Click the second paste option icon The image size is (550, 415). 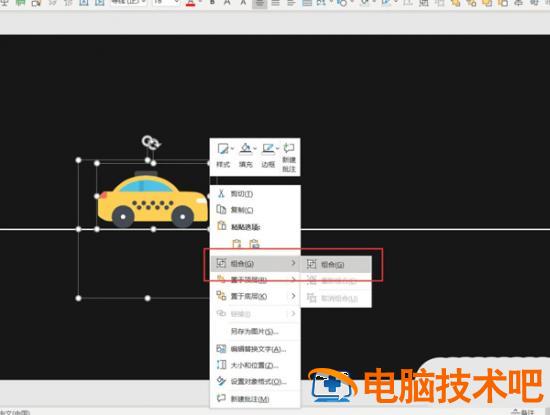pos(254,243)
